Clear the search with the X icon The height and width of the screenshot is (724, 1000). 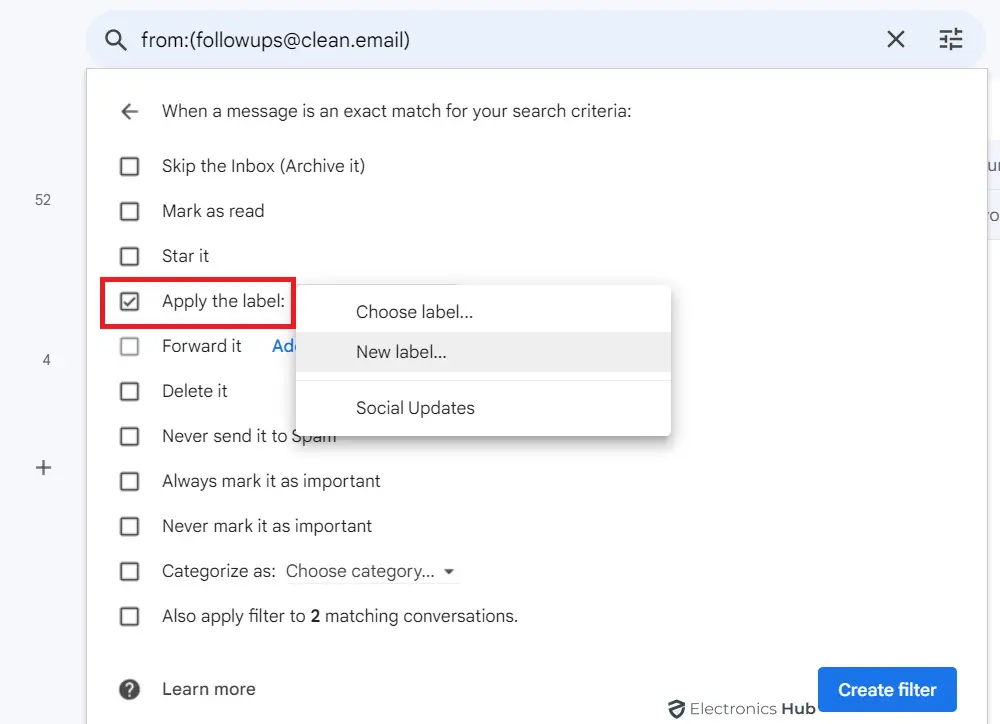click(896, 40)
